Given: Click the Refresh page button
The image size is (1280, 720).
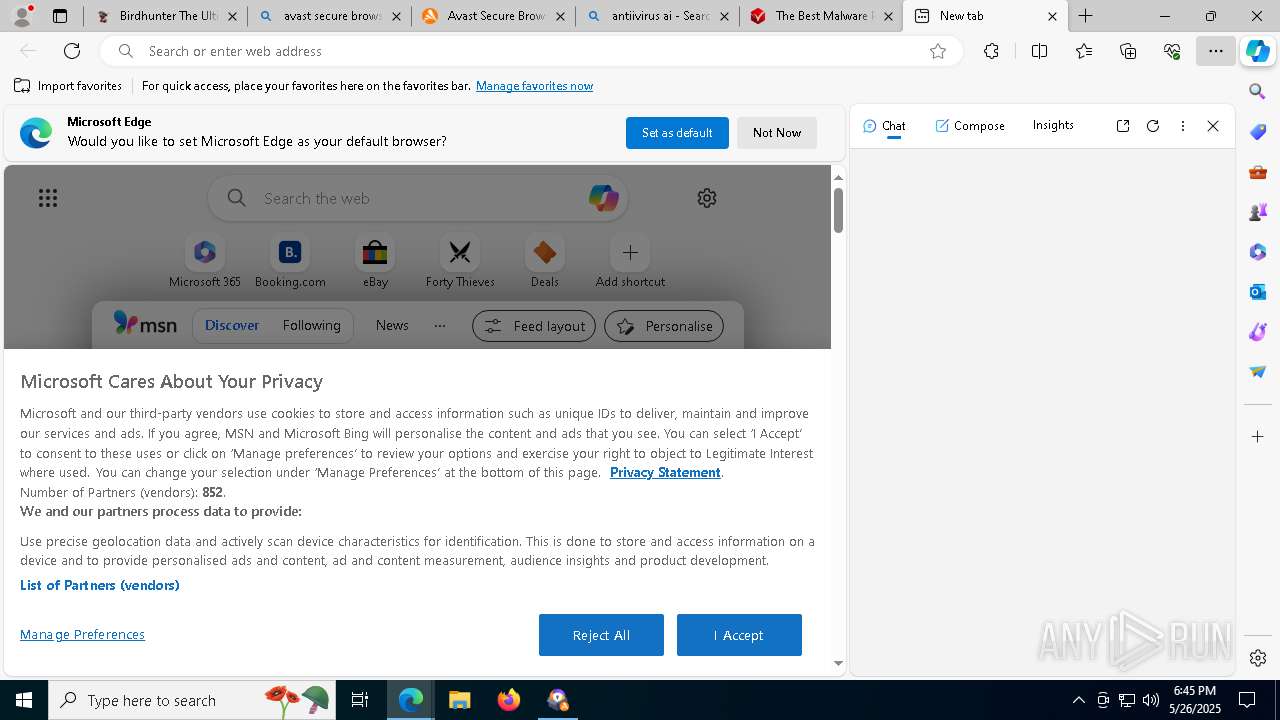Looking at the screenshot, I should pyautogui.click(x=72, y=51).
